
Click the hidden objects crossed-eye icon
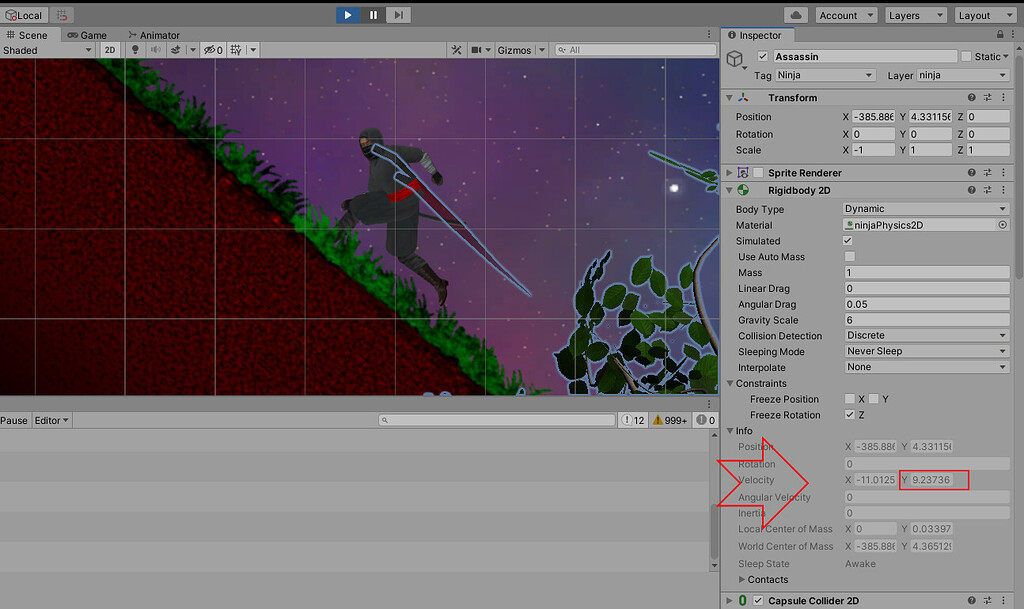[208, 49]
